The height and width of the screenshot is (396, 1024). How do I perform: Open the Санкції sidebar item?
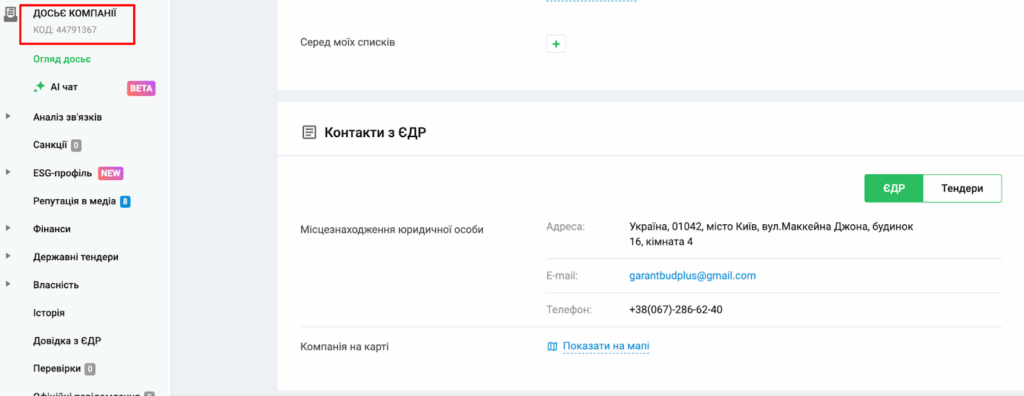coord(50,145)
